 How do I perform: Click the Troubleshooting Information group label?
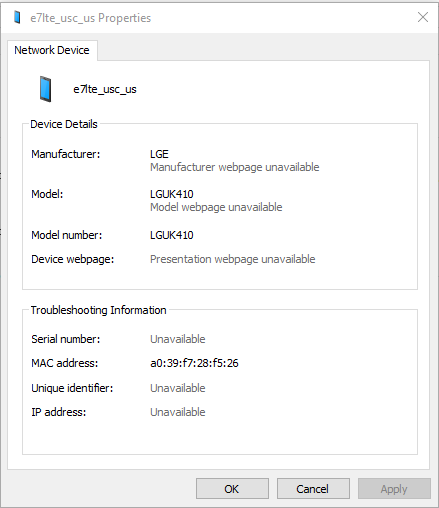[99, 310]
